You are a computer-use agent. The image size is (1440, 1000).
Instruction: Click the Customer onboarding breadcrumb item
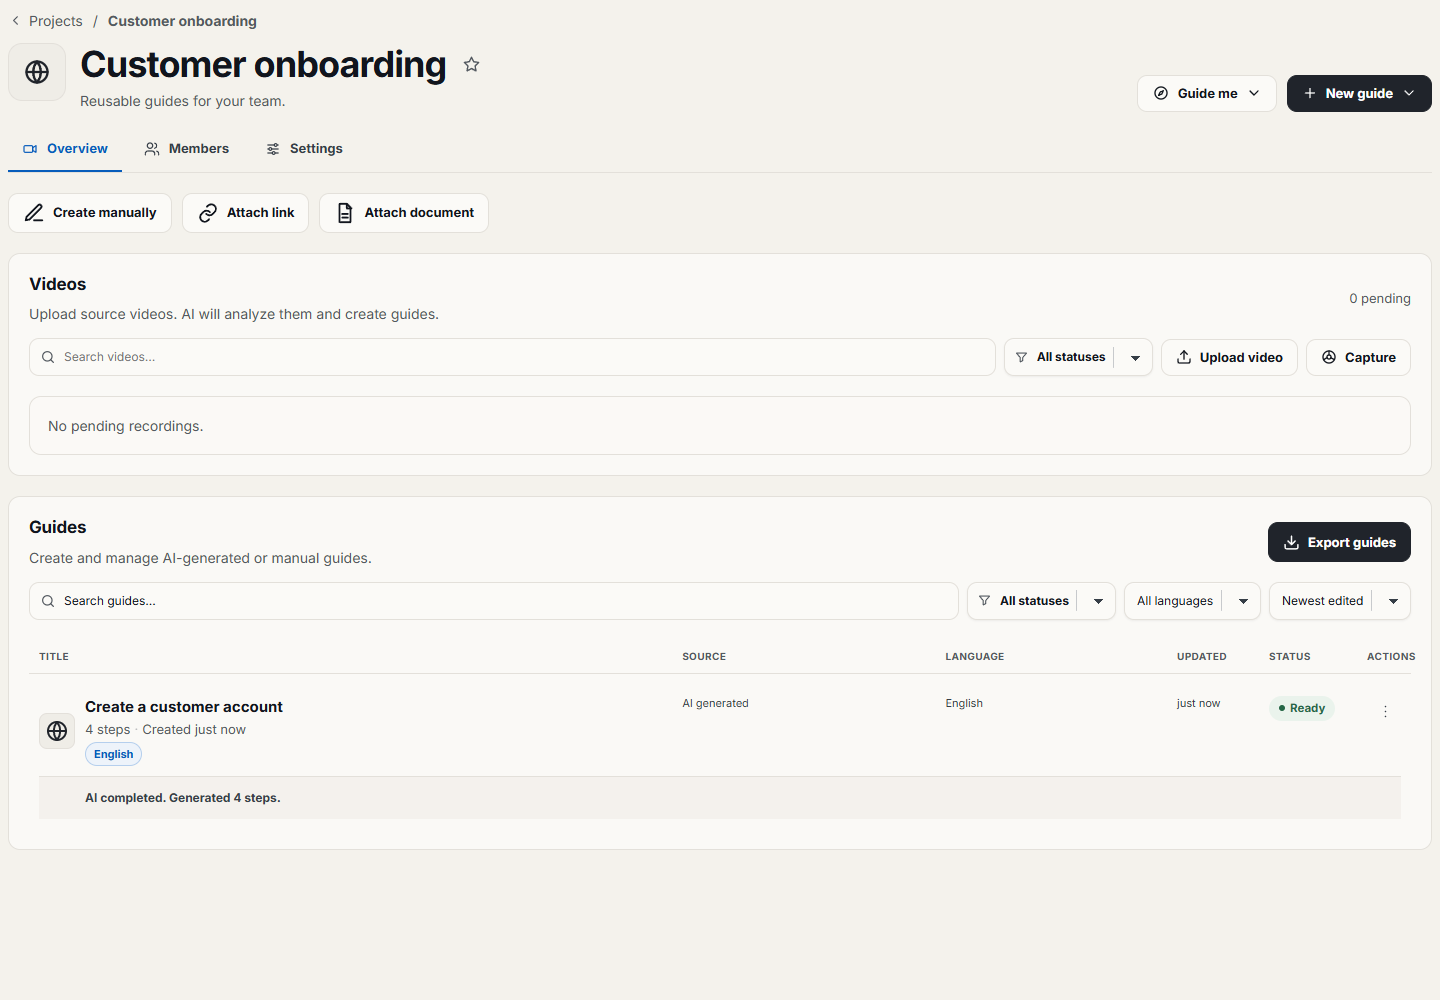click(x=182, y=21)
